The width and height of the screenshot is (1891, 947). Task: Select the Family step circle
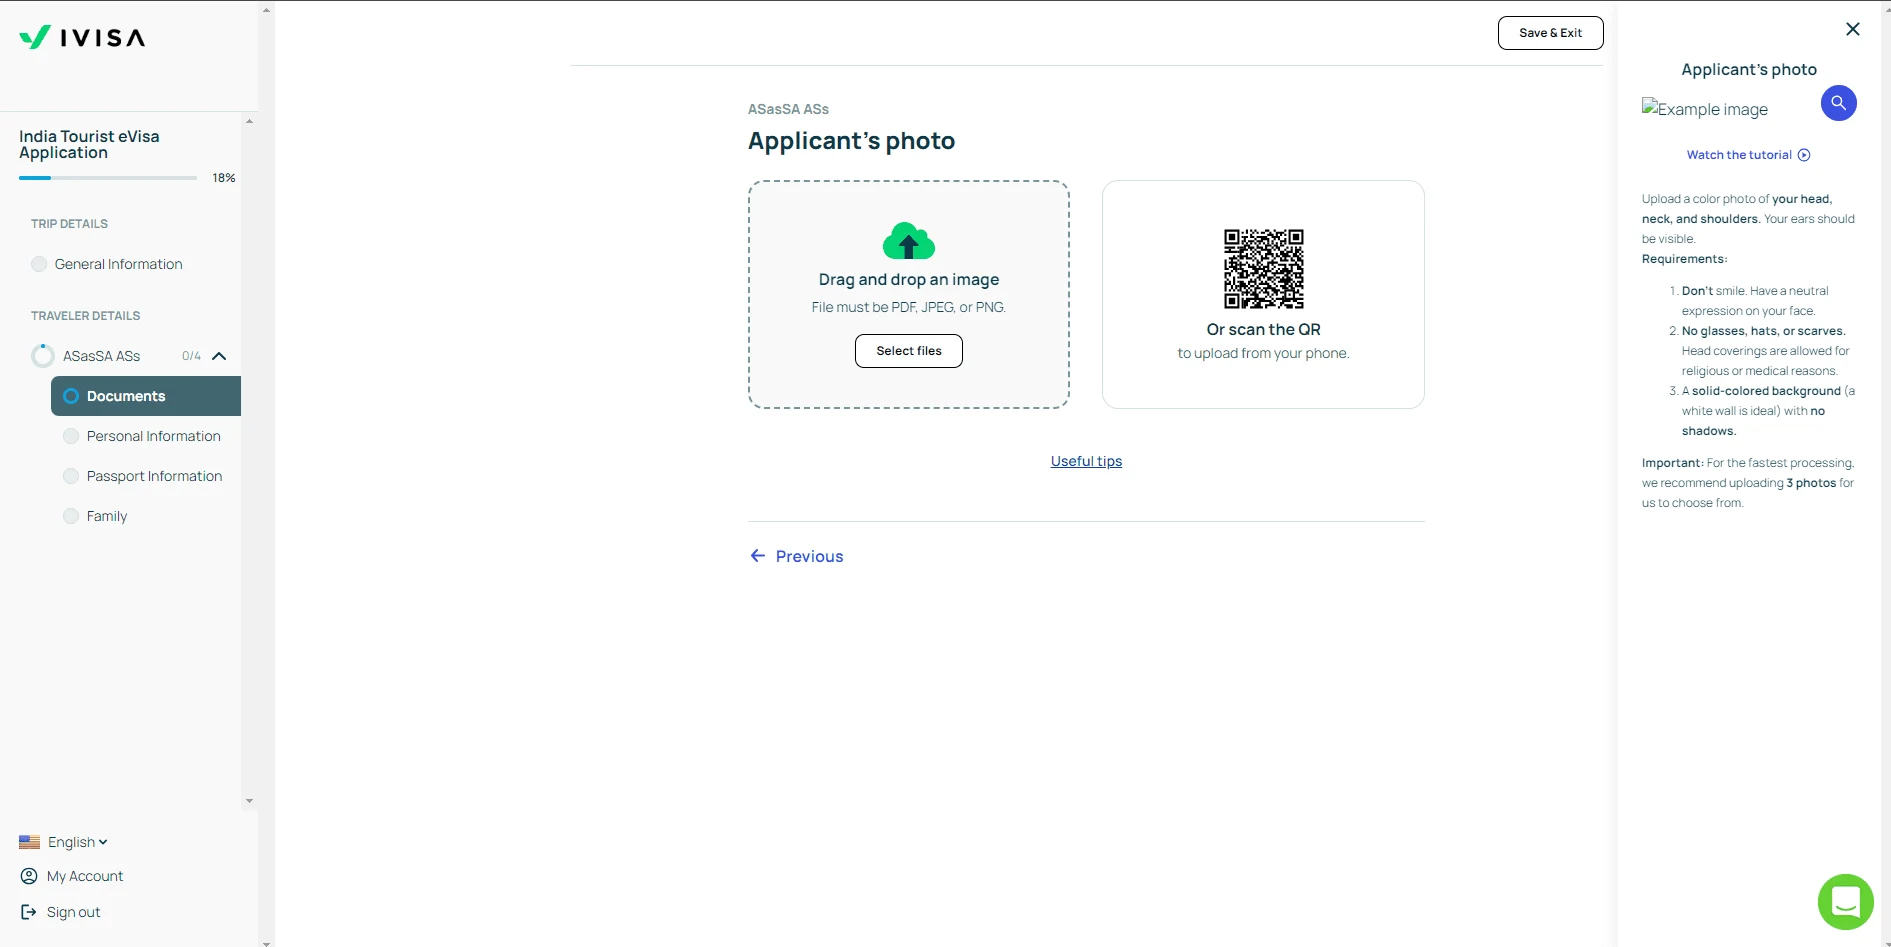(x=71, y=516)
